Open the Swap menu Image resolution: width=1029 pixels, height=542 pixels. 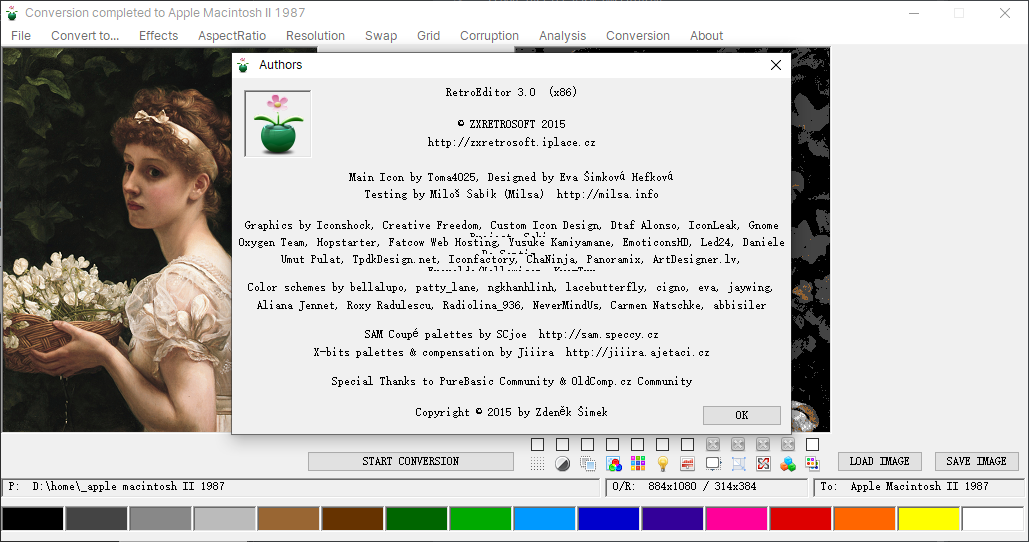pos(381,35)
